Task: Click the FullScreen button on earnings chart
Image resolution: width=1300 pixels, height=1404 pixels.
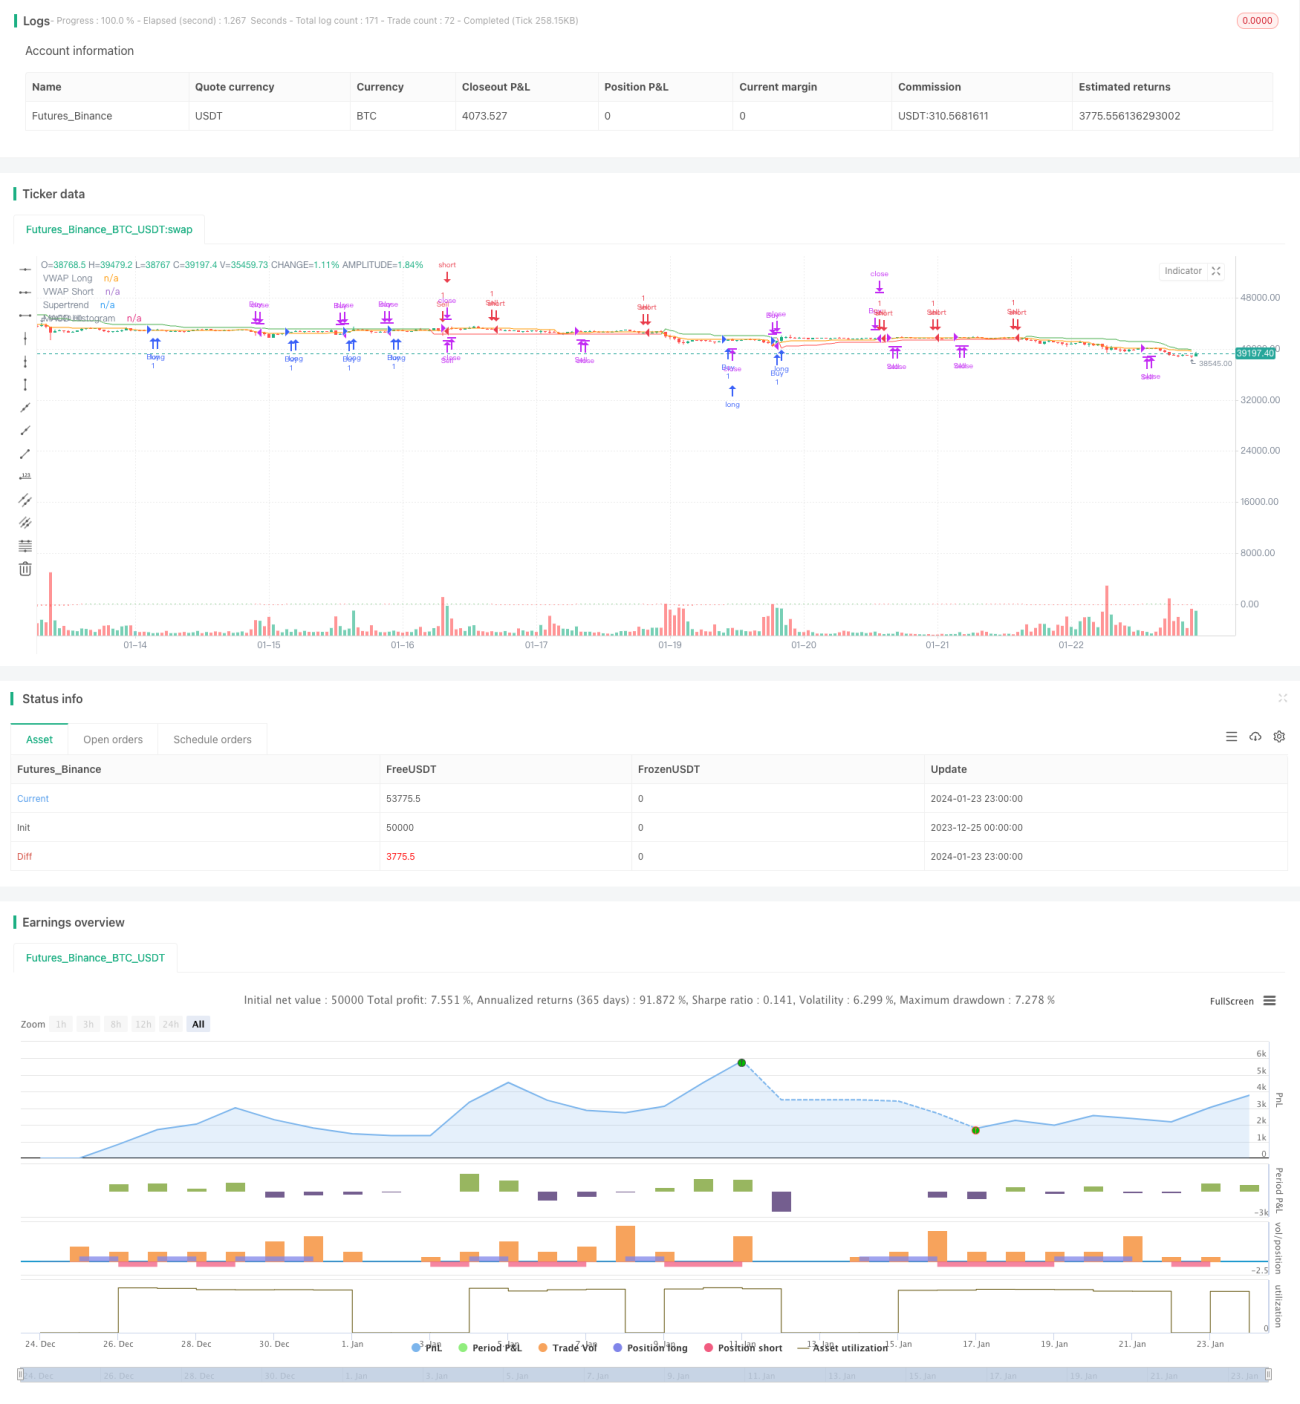Action: coord(1231,1001)
